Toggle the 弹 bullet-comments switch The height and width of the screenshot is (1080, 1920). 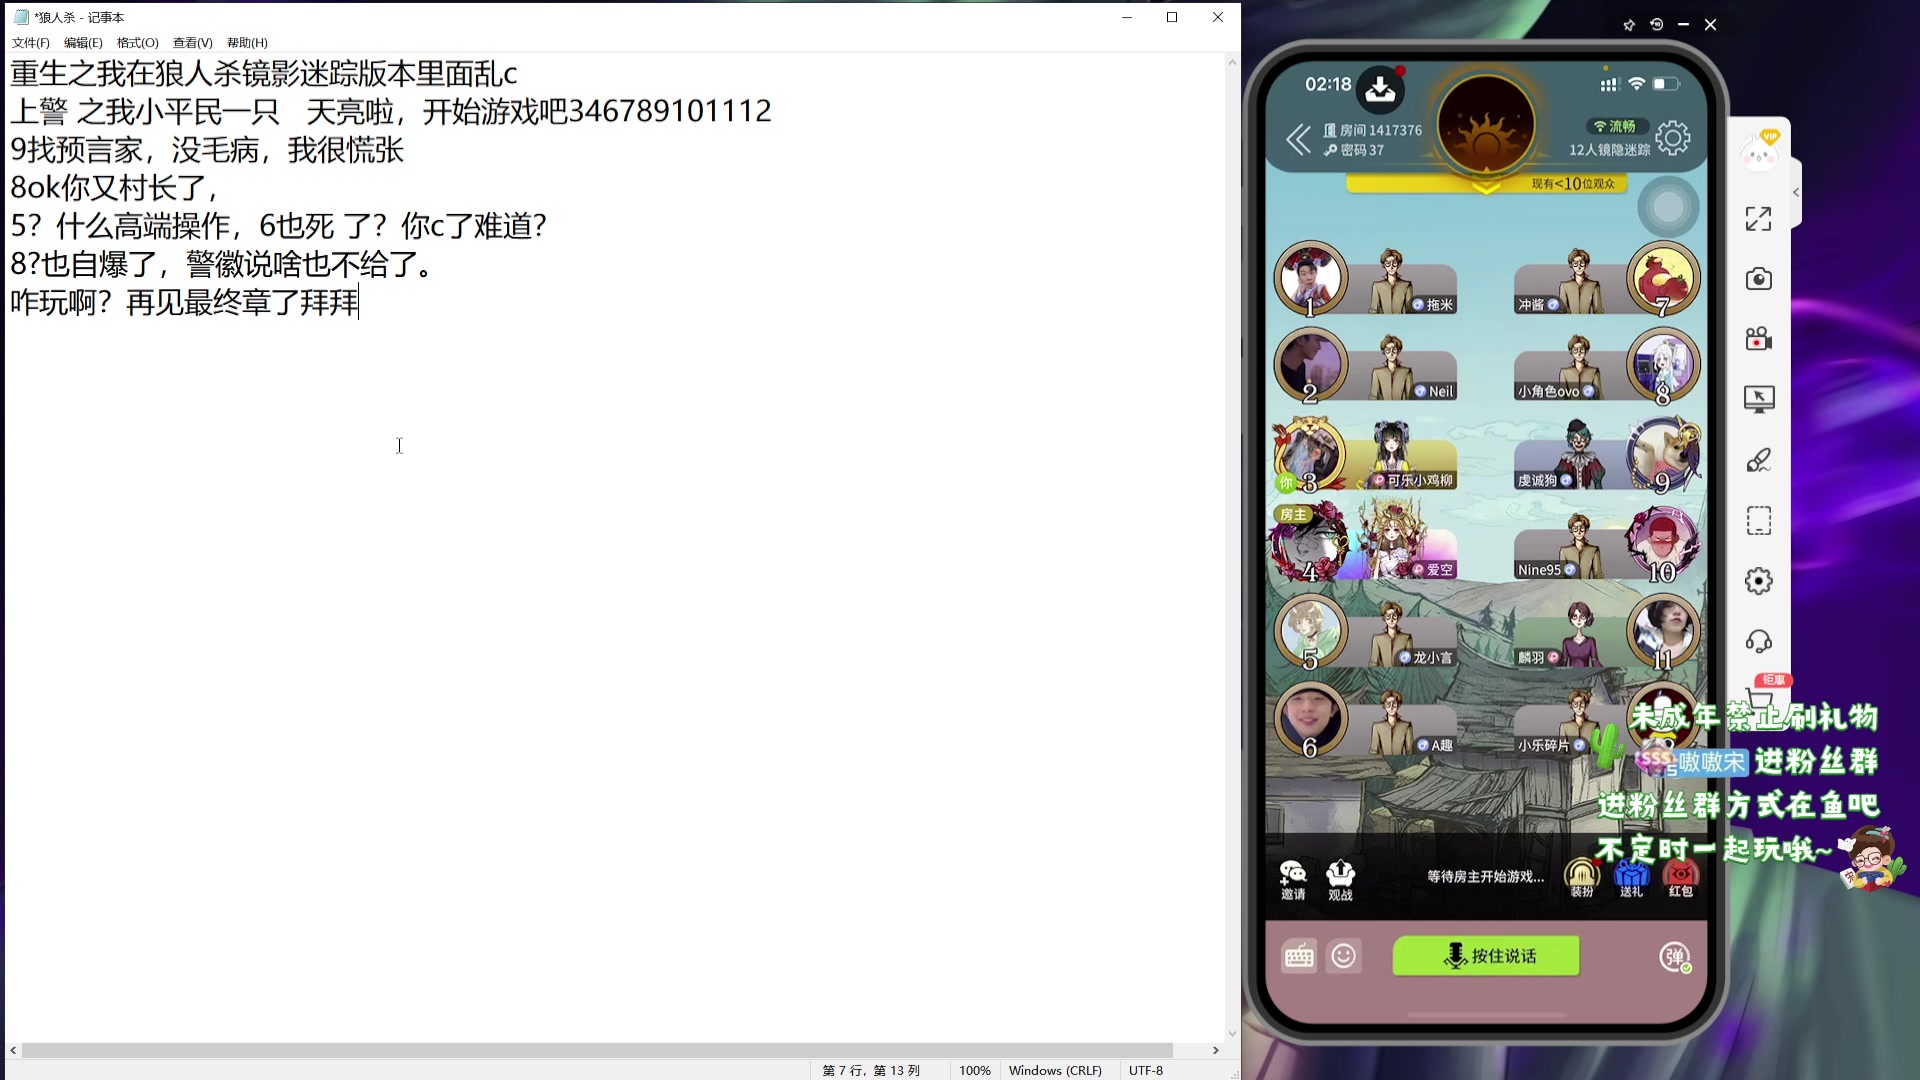point(1675,957)
